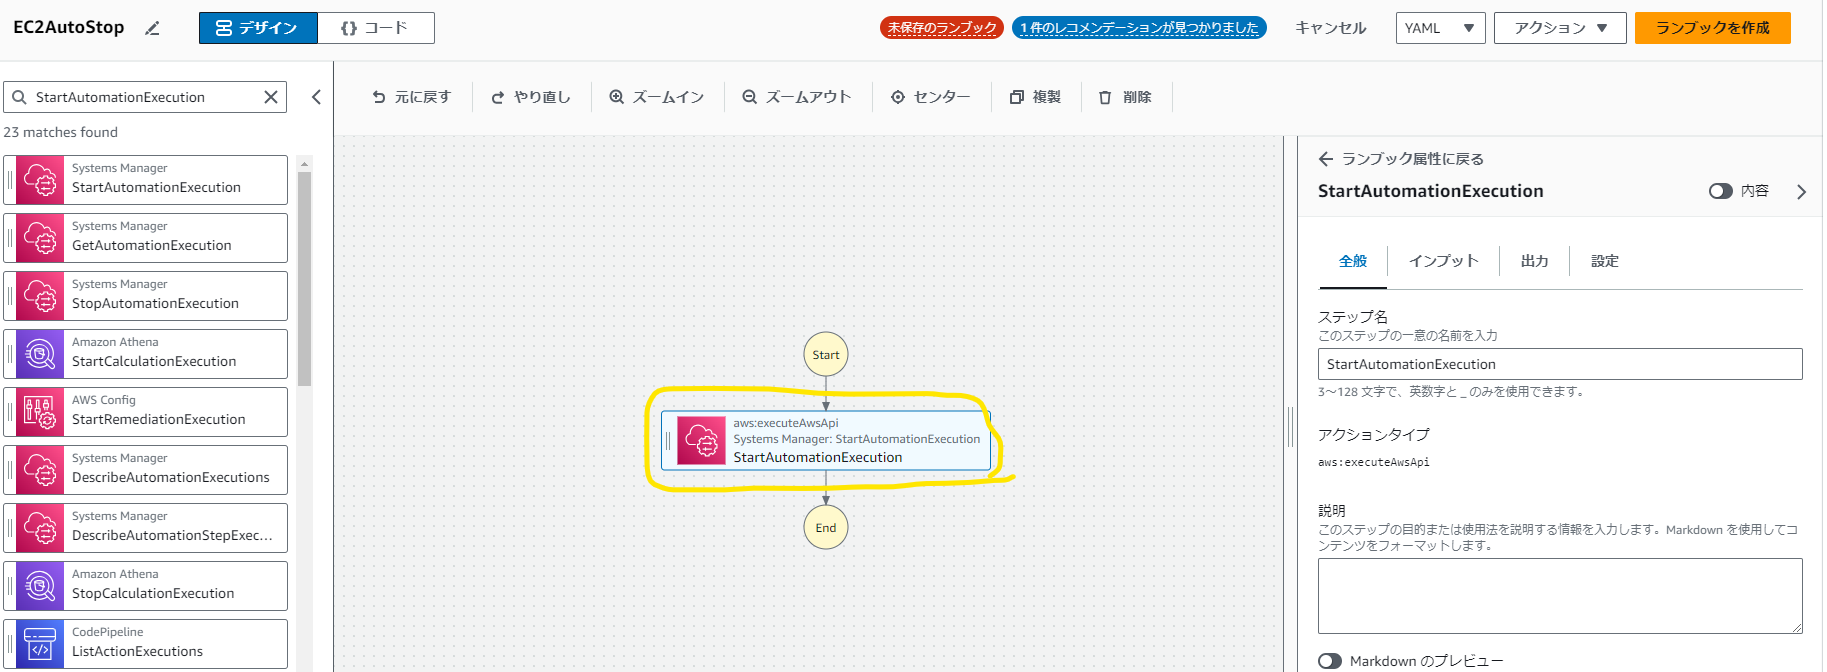The height and width of the screenshot is (672, 1827).
Task: Click the ズームアウト zoom out button
Action: pos(797,97)
